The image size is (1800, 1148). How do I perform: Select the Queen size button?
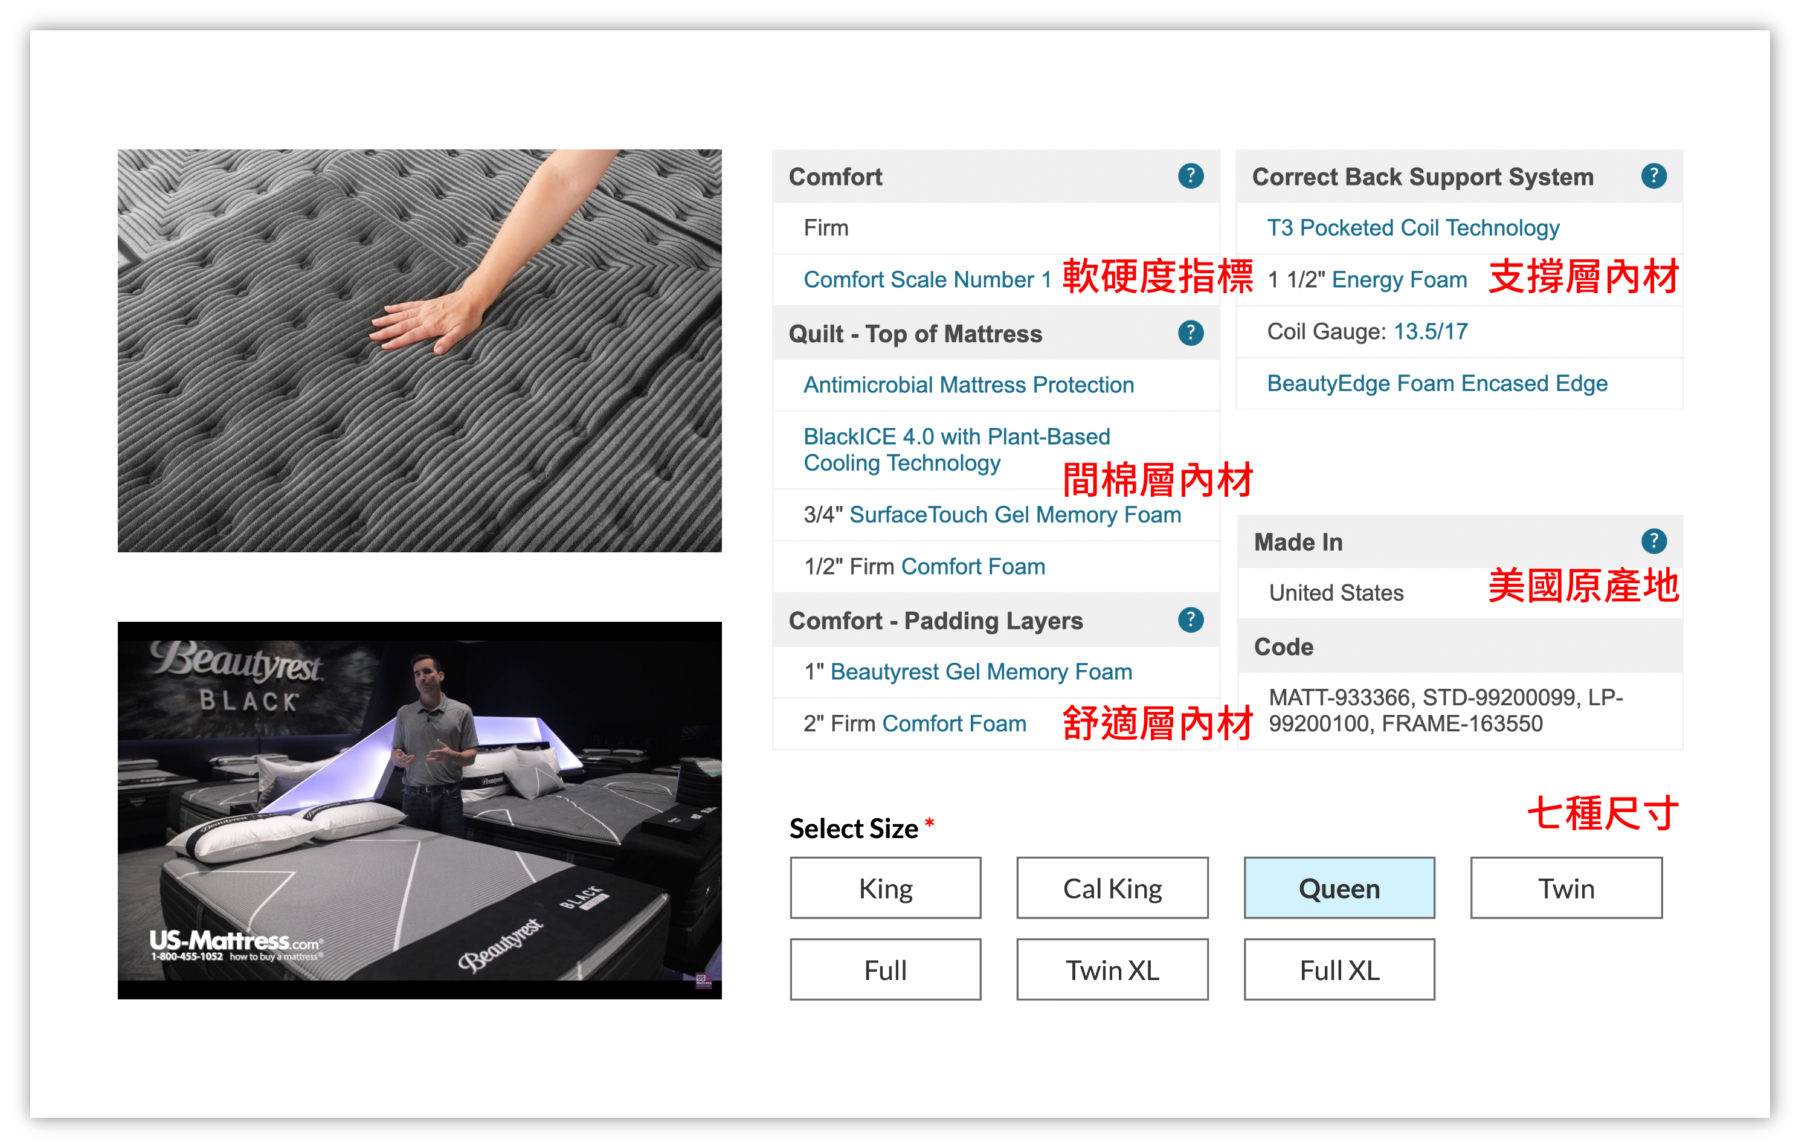[1339, 888]
